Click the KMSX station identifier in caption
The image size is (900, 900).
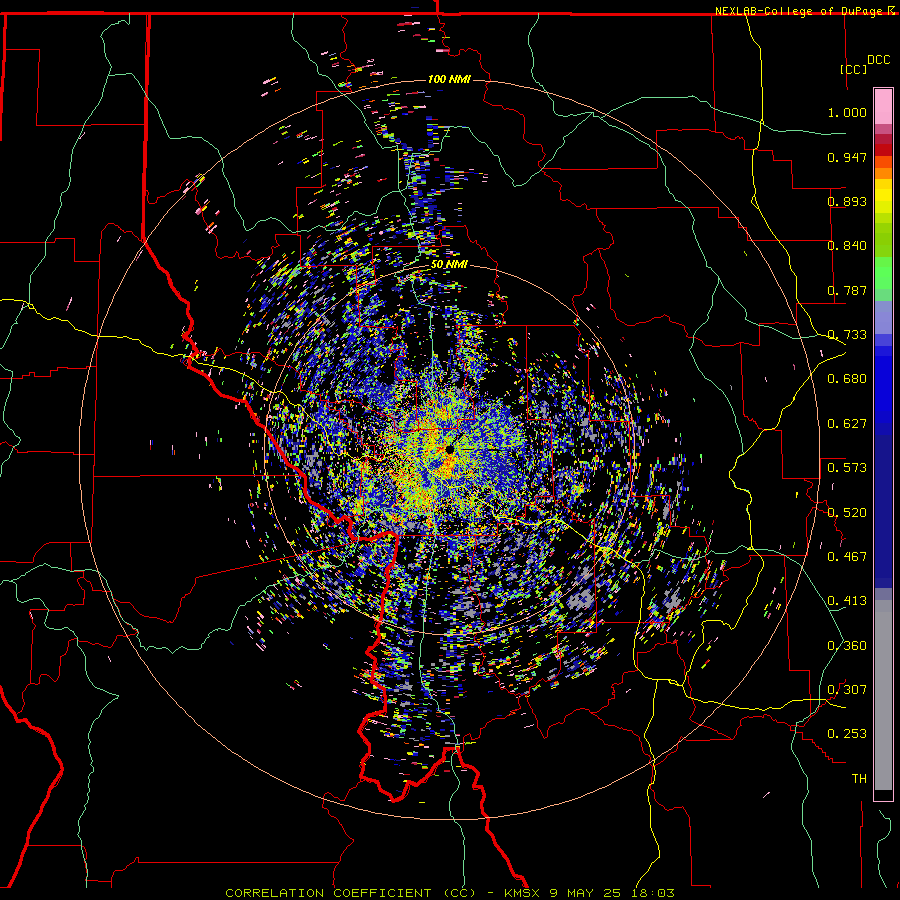pos(522,893)
